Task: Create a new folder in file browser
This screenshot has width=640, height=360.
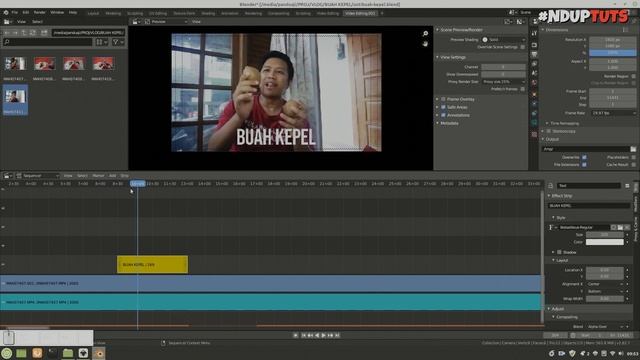Action: (x=44, y=33)
